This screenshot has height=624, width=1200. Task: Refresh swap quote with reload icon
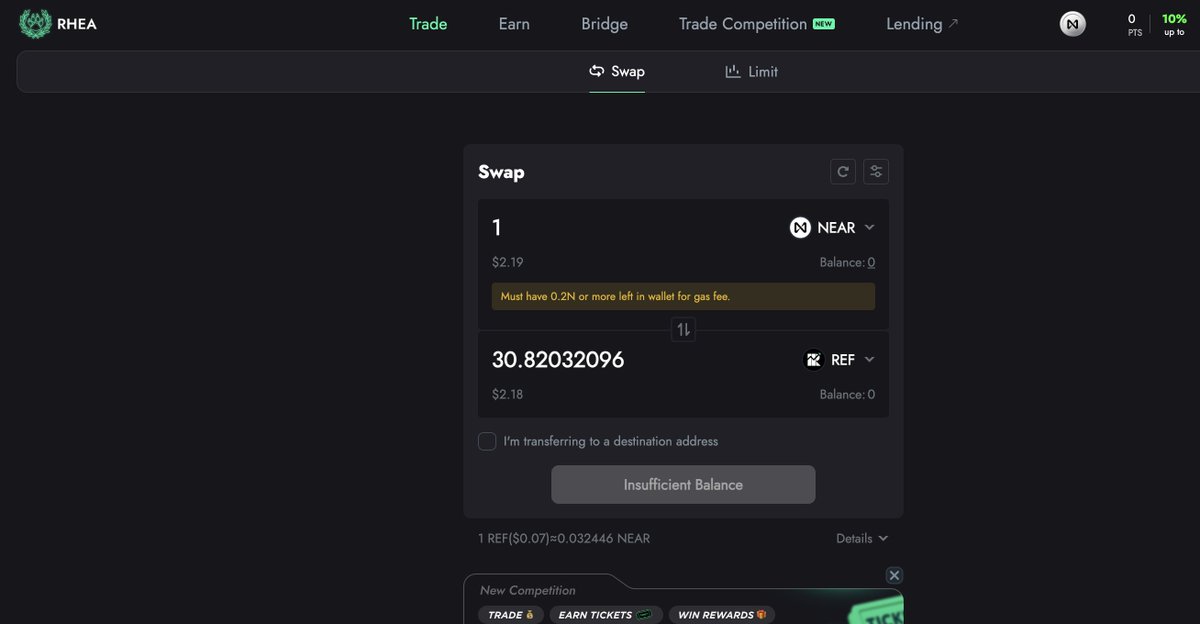[x=843, y=171]
